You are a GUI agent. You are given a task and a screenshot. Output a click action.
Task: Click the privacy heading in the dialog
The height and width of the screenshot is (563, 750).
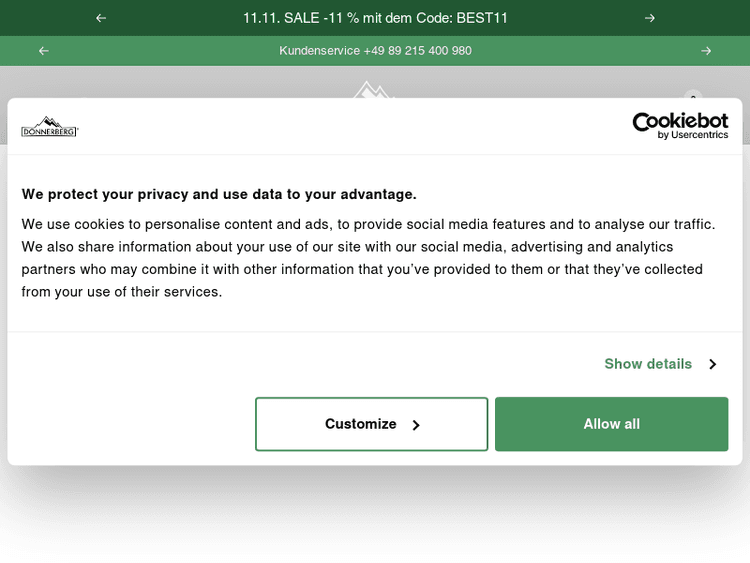219,194
